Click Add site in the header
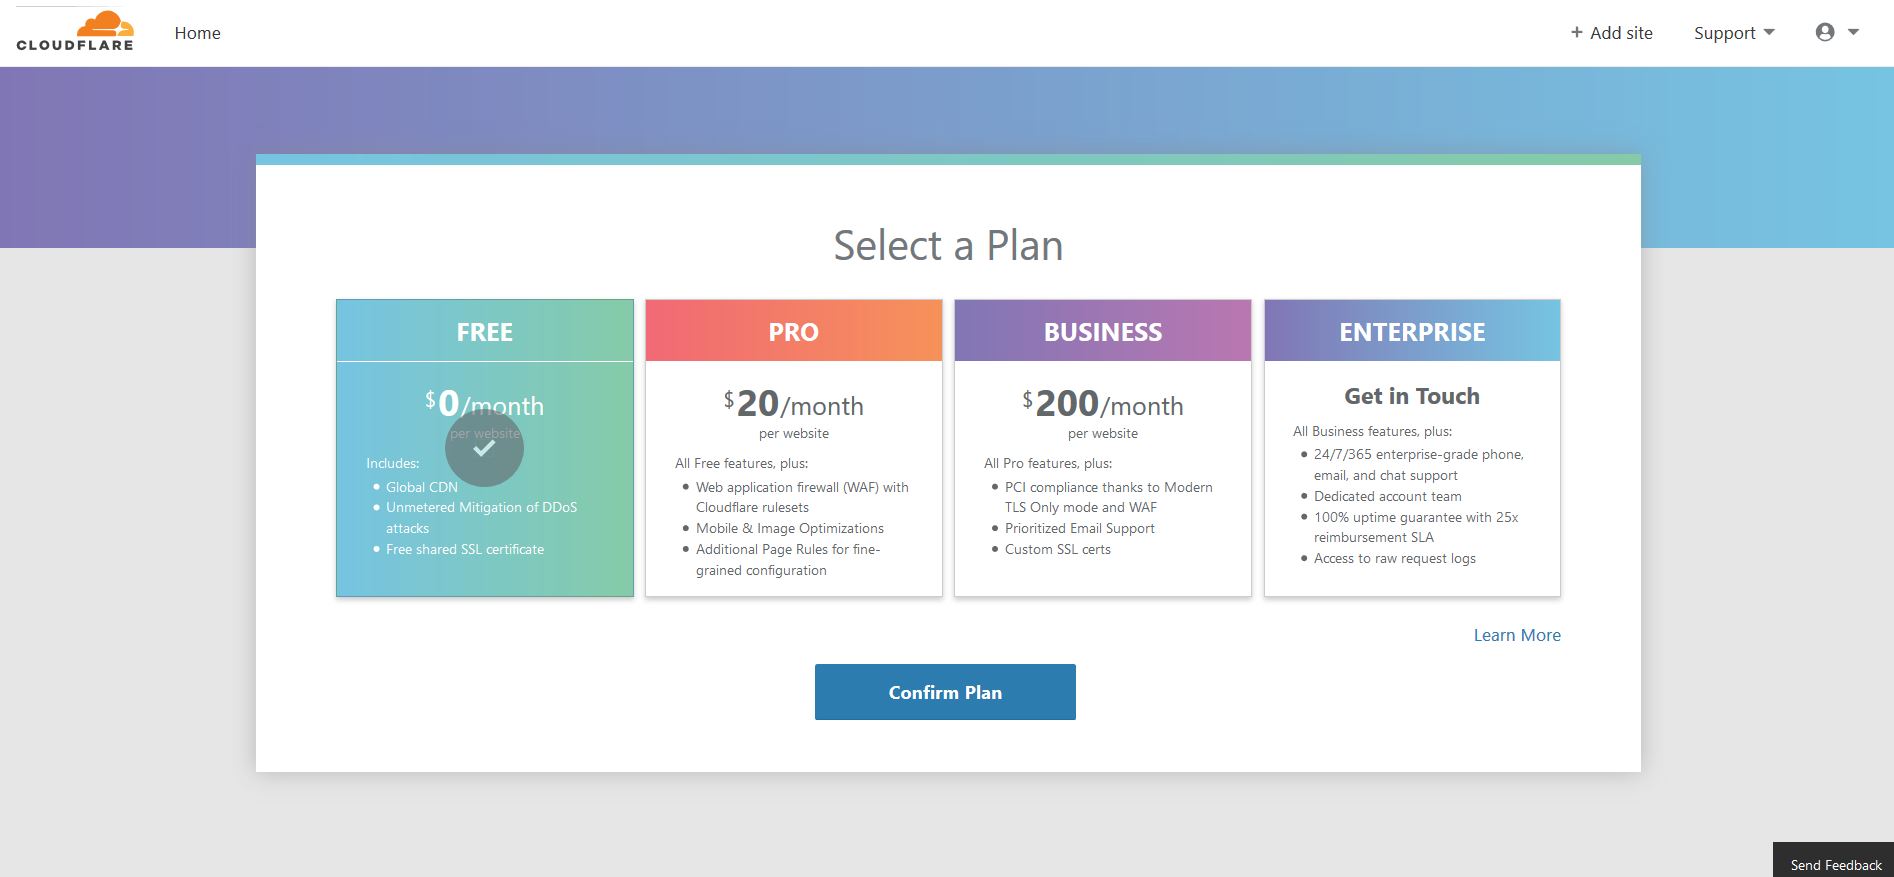The height and width of the screenshot is (877, 1894). pyautogui.click(x=1611, y=33)
